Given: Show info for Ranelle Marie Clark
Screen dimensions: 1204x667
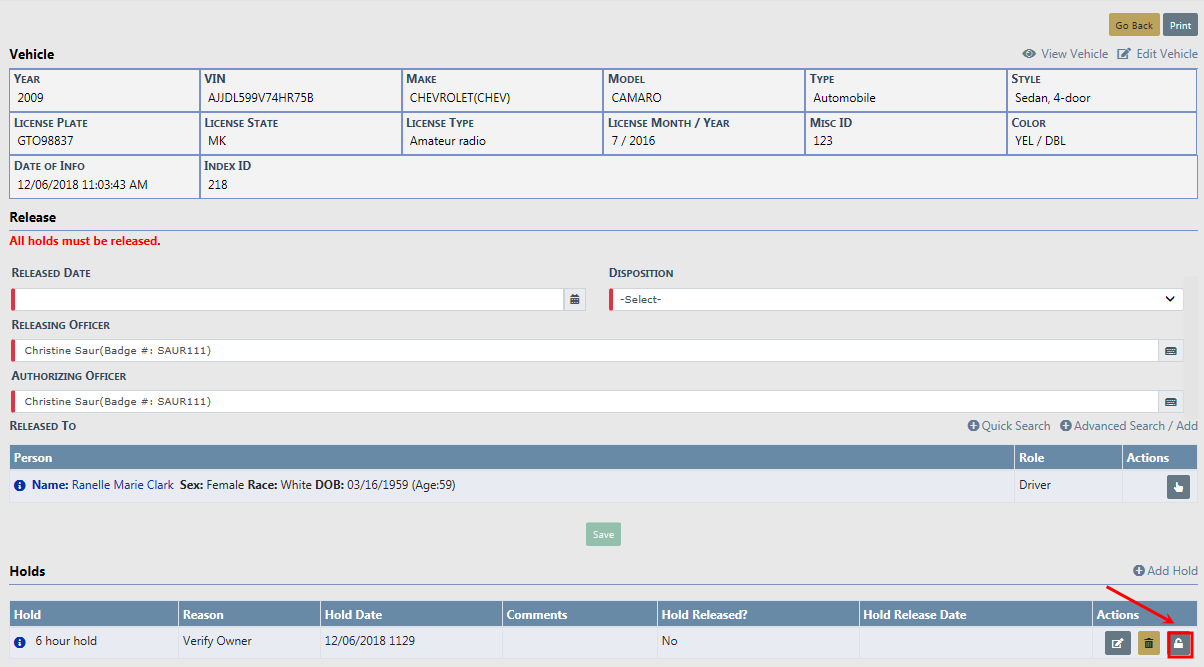Looking at the screenshot, I should 20,485.
